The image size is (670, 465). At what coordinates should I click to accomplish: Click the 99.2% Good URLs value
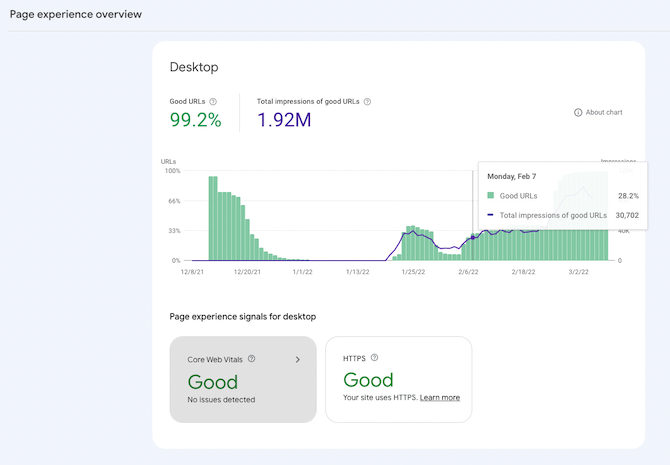[x=196, y=121]
